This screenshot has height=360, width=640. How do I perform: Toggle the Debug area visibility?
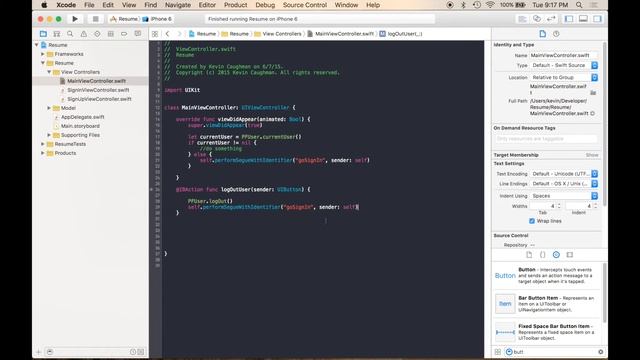click(583, 19)
